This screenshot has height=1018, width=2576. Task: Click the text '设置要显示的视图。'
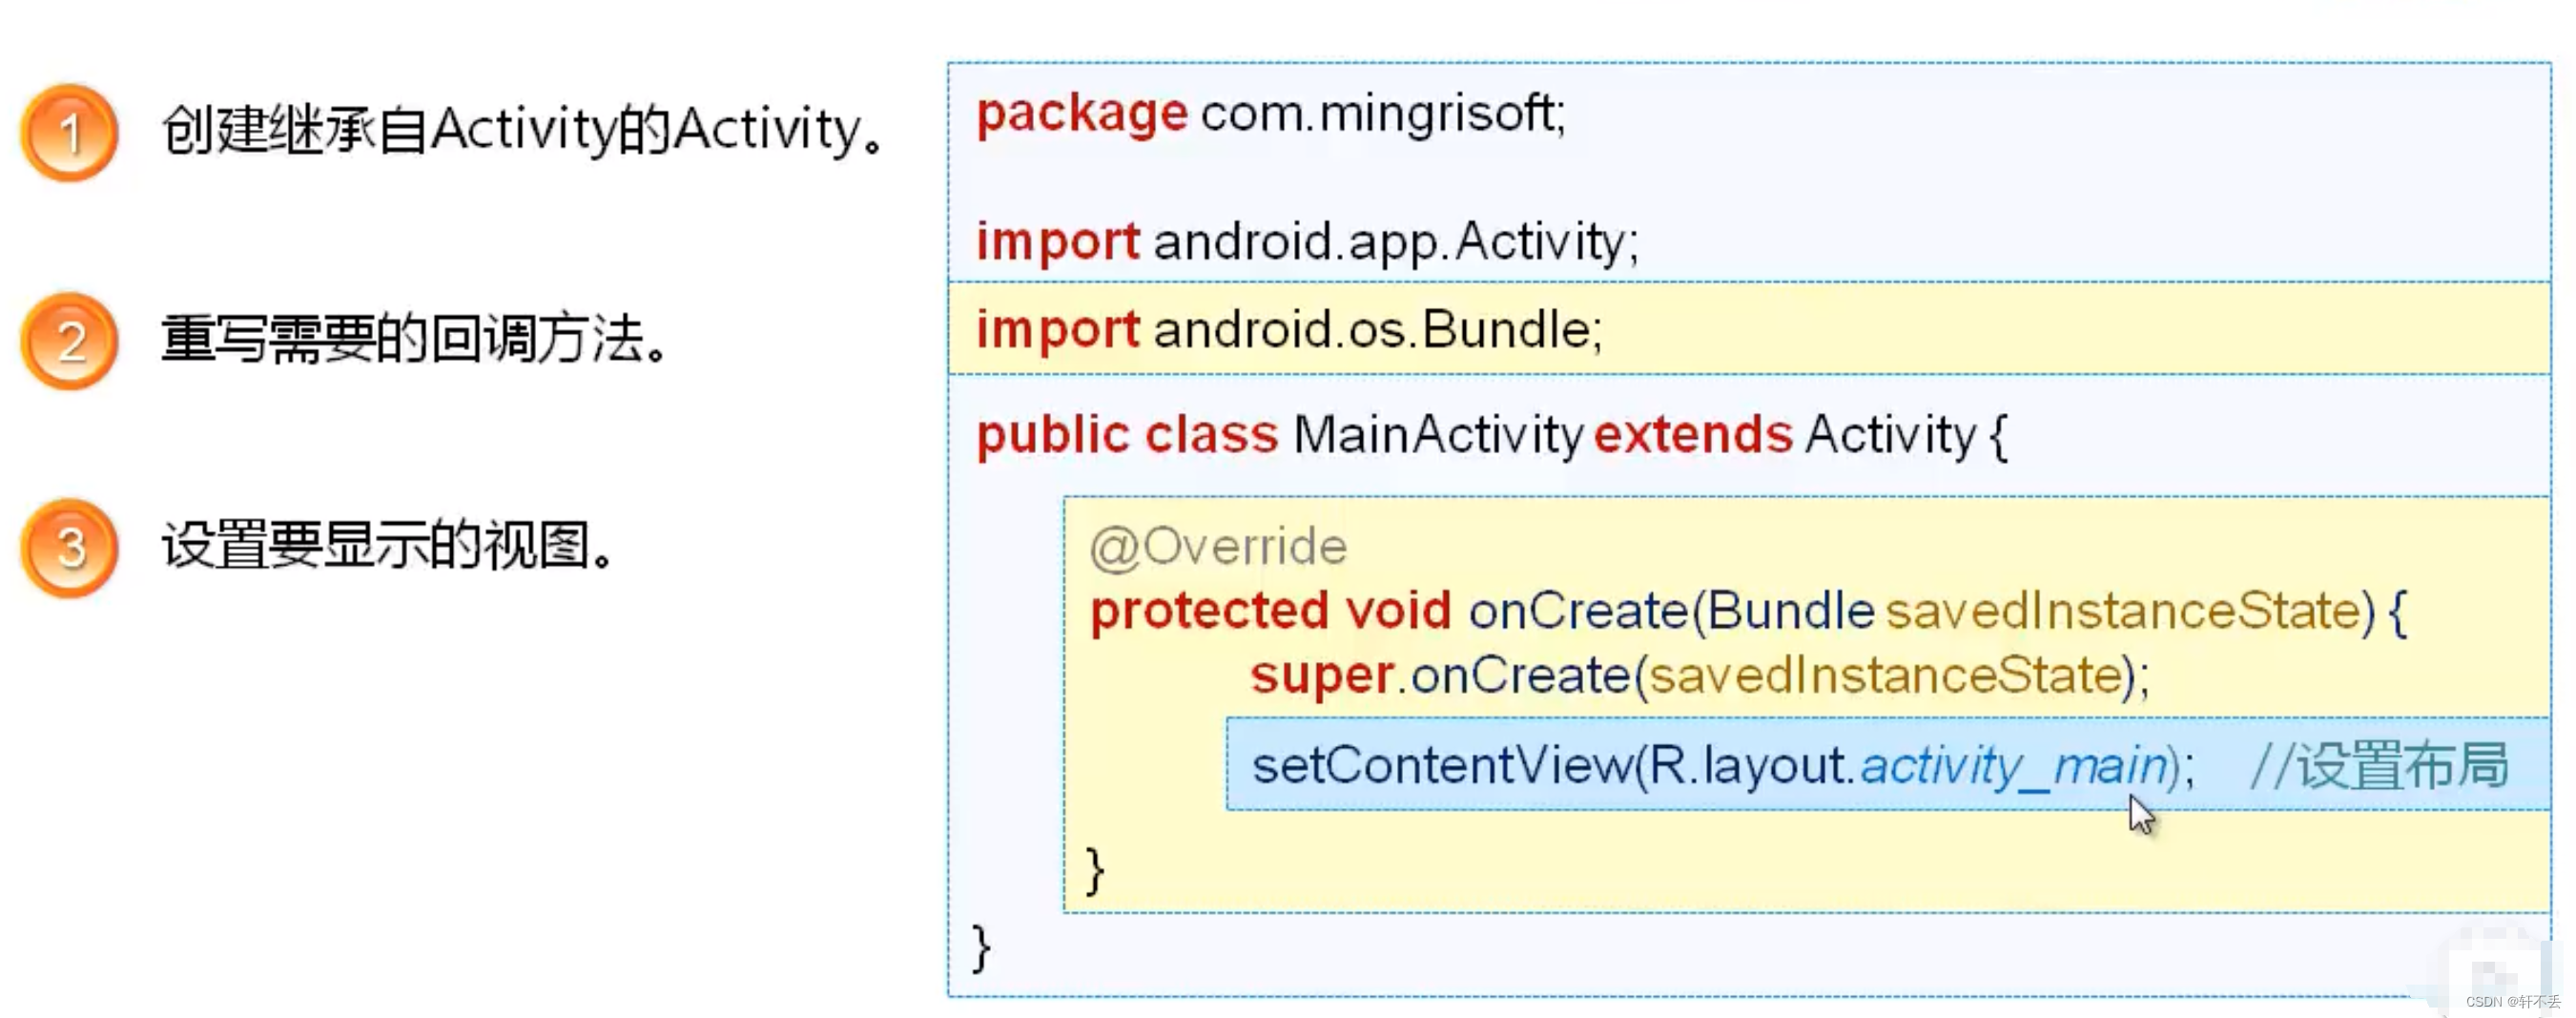(387, 546)
